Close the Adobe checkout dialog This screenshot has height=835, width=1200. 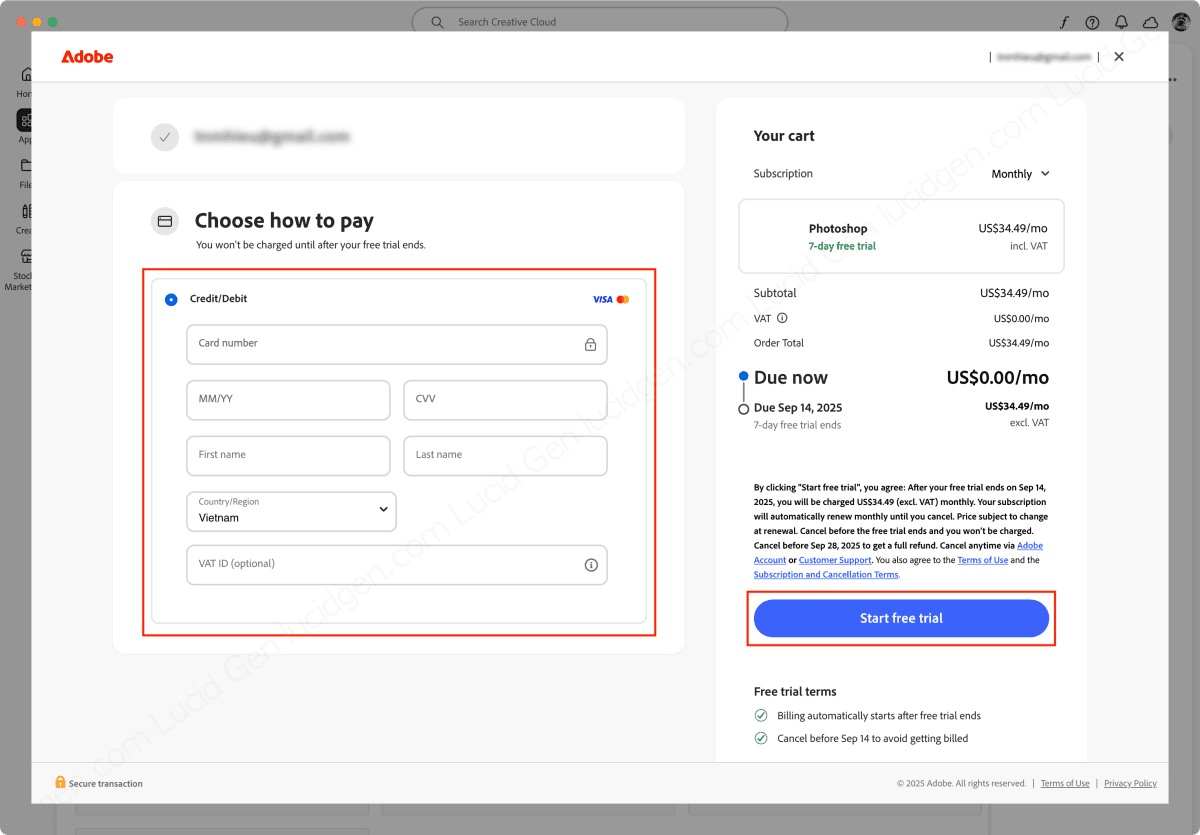tap(1119, 57)
